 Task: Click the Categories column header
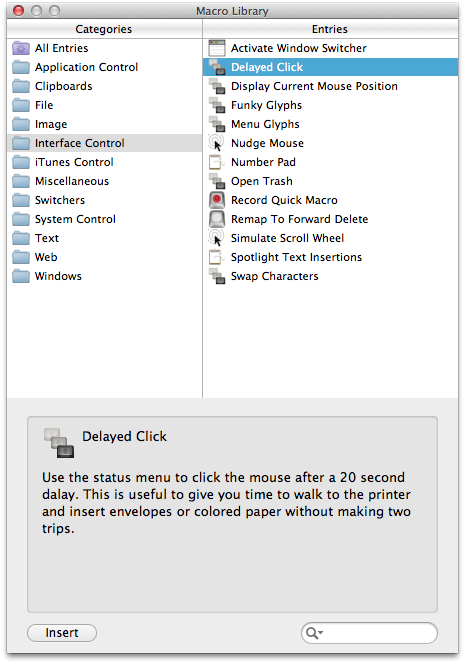point(104,29)
